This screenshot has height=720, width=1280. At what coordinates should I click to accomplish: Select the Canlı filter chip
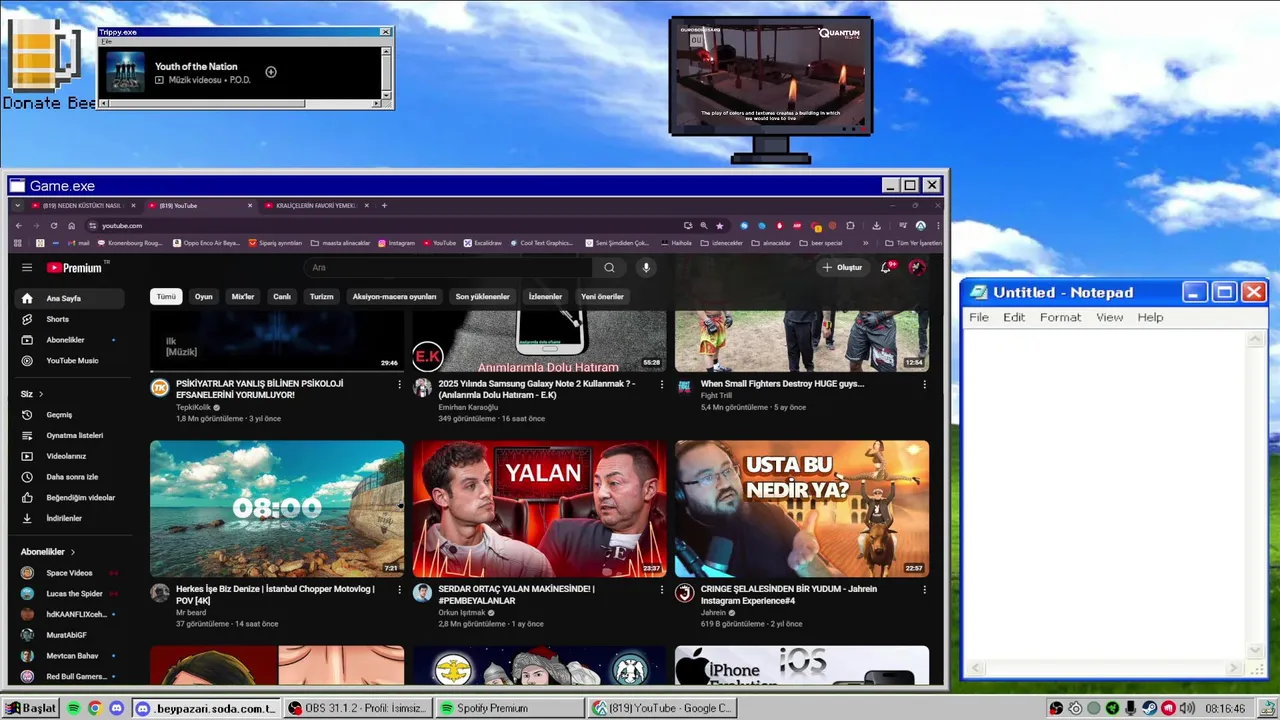coord(282,297)
